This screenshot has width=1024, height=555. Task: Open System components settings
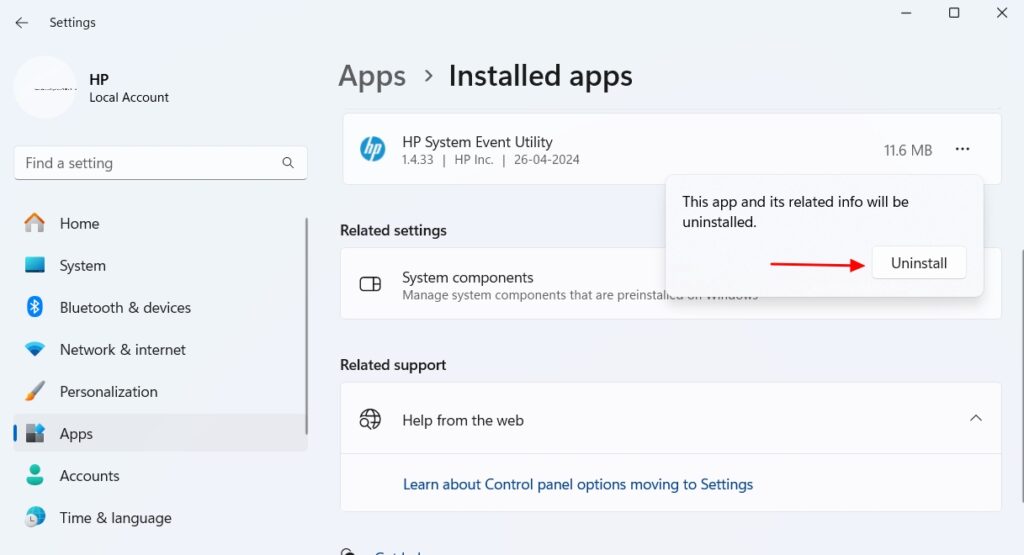pos(671,284)
